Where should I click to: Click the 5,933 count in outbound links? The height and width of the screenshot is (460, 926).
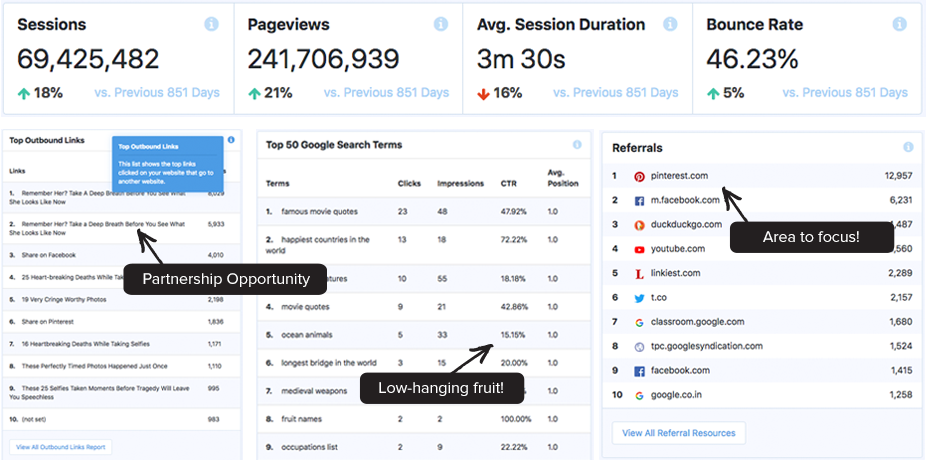[x=216, y=224]
